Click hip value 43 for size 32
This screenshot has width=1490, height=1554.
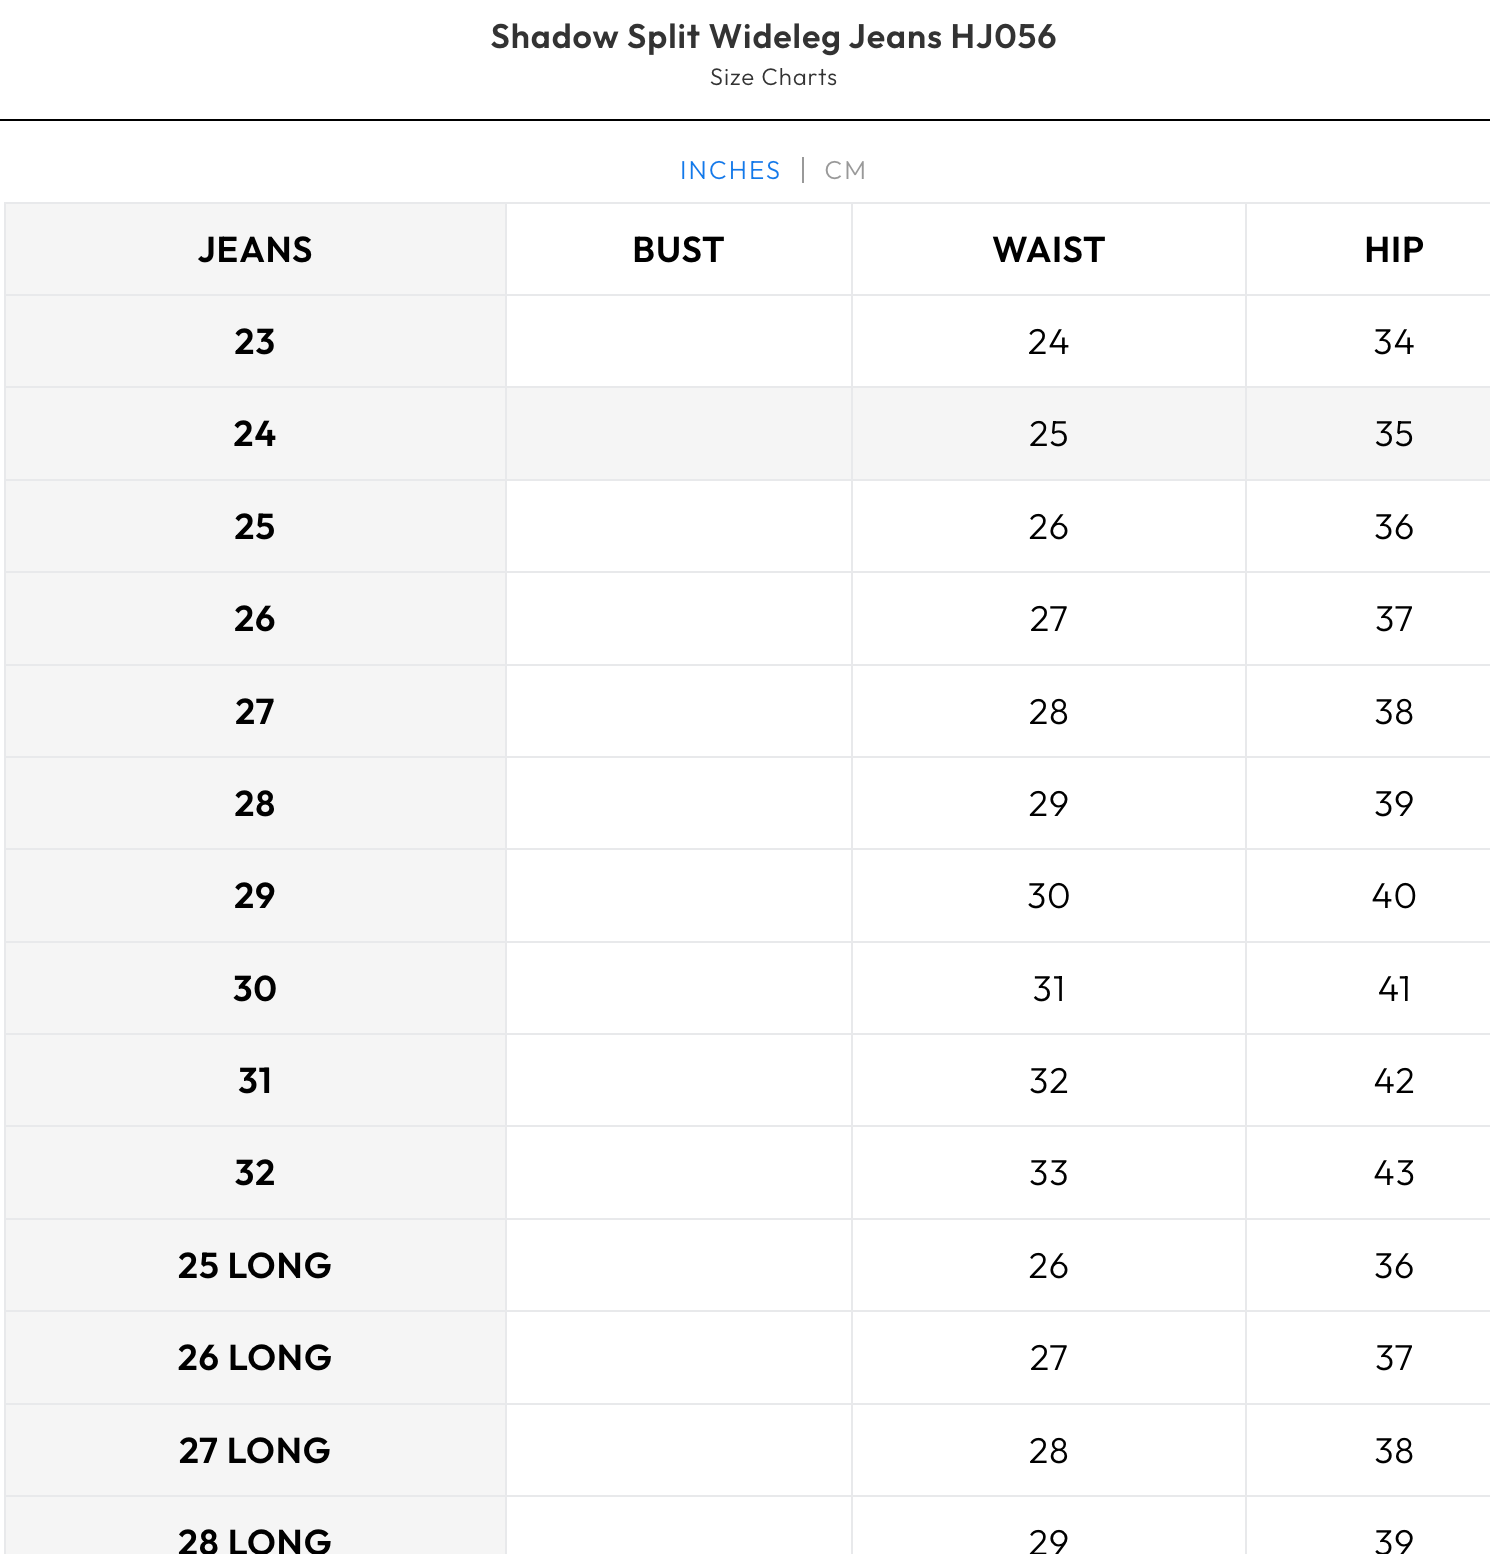[x=1393, y=1173]
